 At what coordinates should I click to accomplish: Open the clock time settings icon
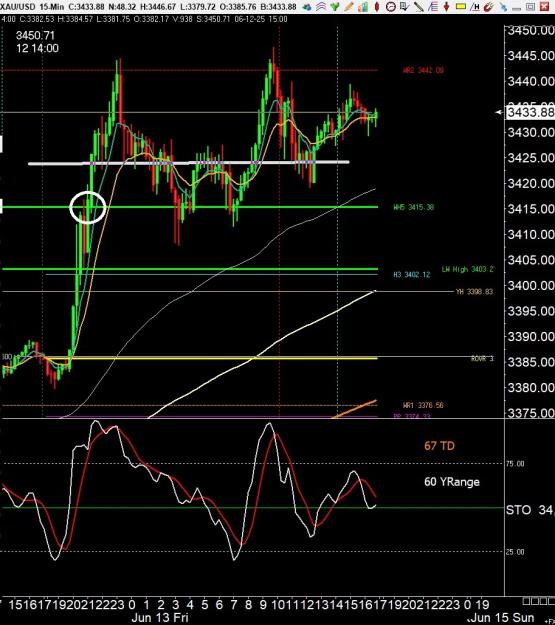(x=391, y=7)
